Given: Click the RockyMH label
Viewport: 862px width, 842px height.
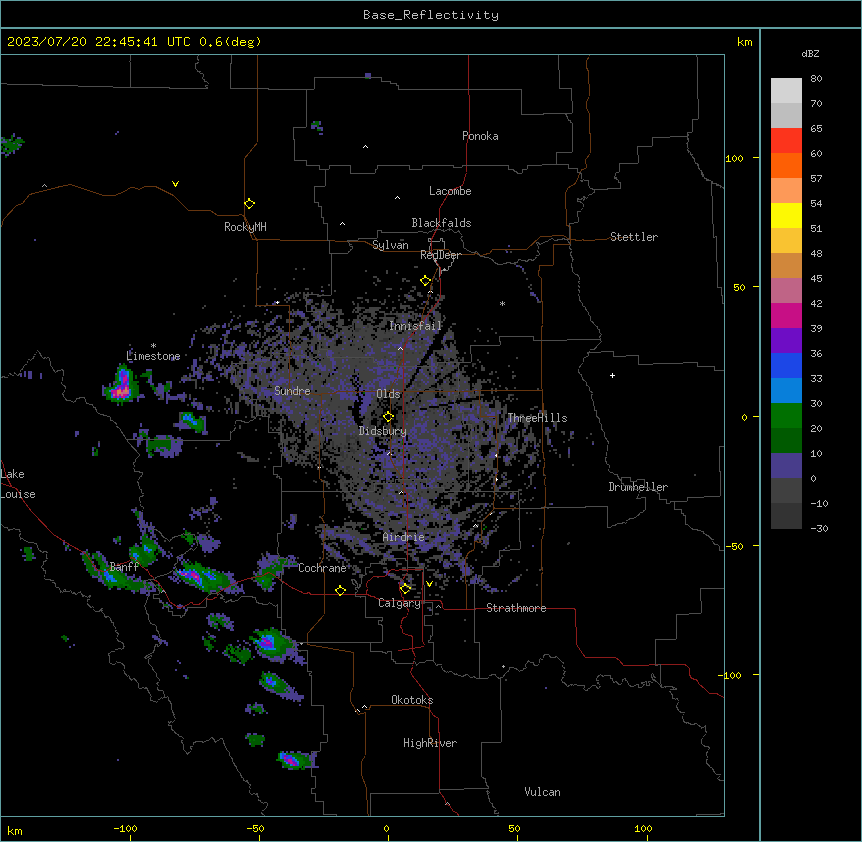Looking at the screenshot, I should point(245,227).
